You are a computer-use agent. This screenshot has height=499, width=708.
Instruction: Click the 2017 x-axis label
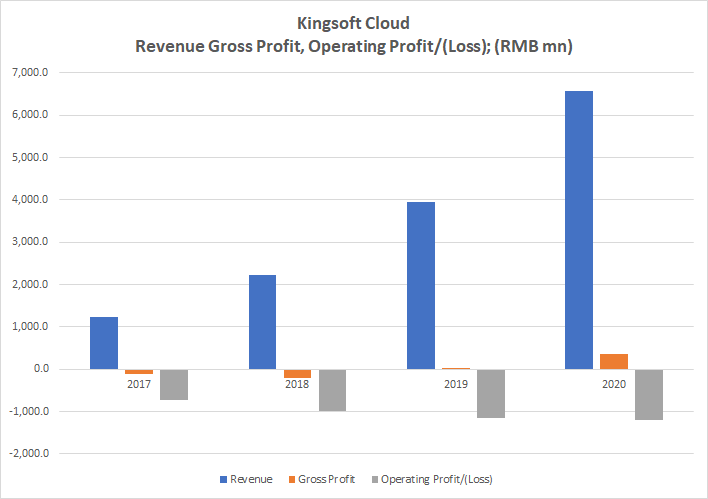139,383
